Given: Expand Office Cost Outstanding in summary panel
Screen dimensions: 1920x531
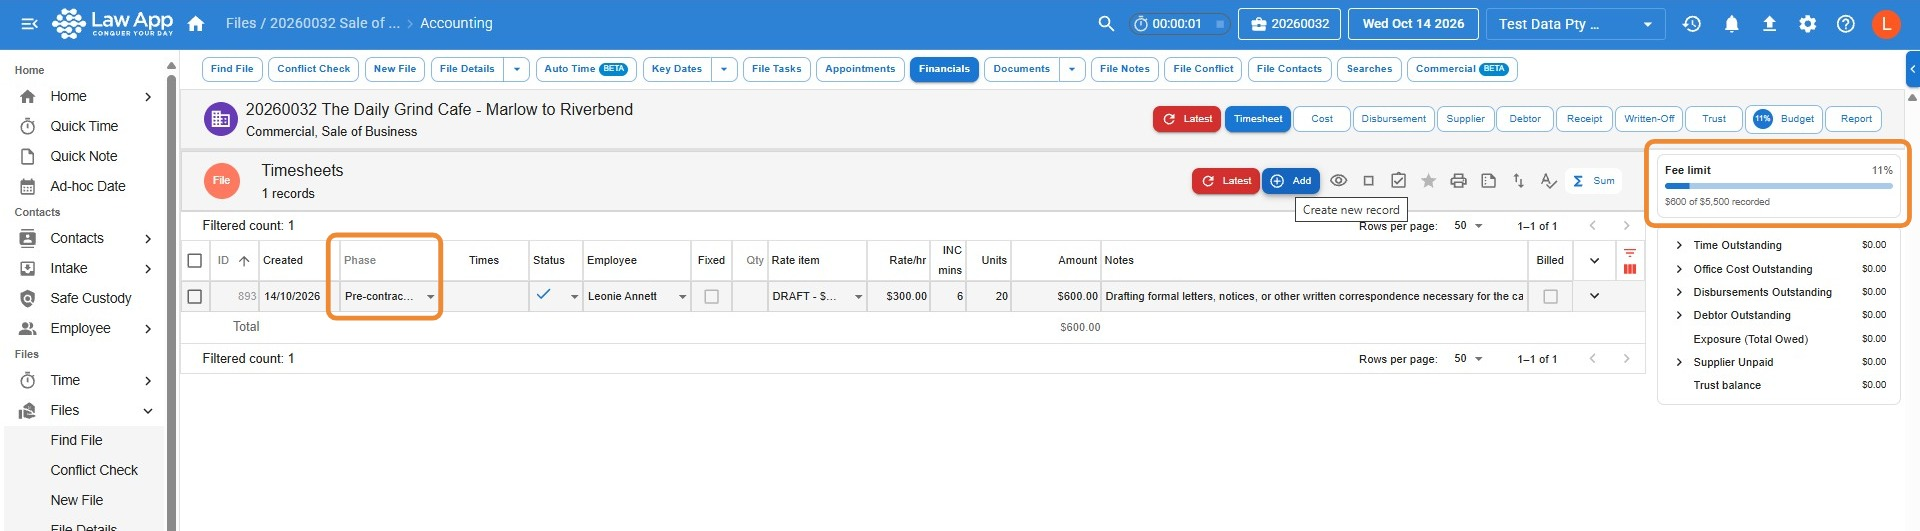Looking at the screenshot, I should (1679, 269).
